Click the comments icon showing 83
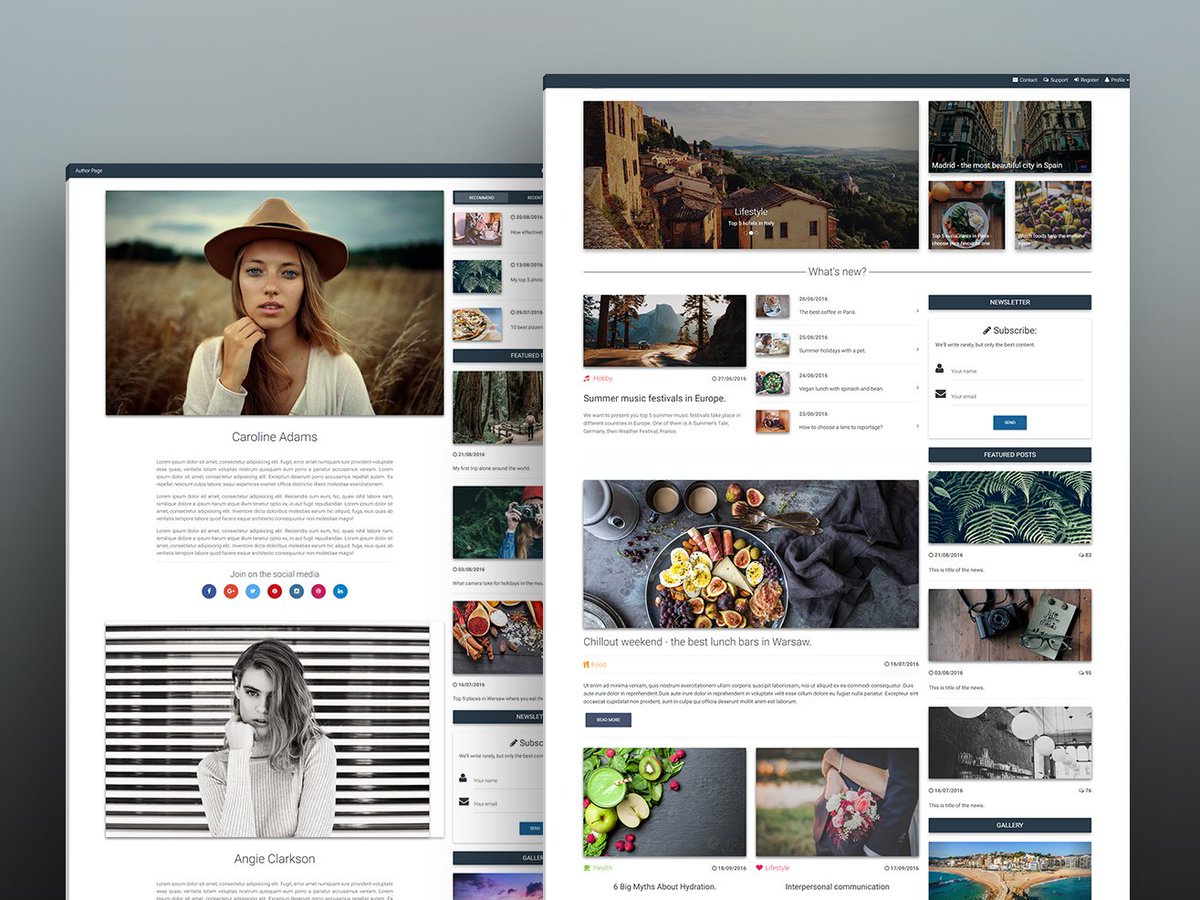This screenshot has height=900, width=1200. coord(1081,554)
